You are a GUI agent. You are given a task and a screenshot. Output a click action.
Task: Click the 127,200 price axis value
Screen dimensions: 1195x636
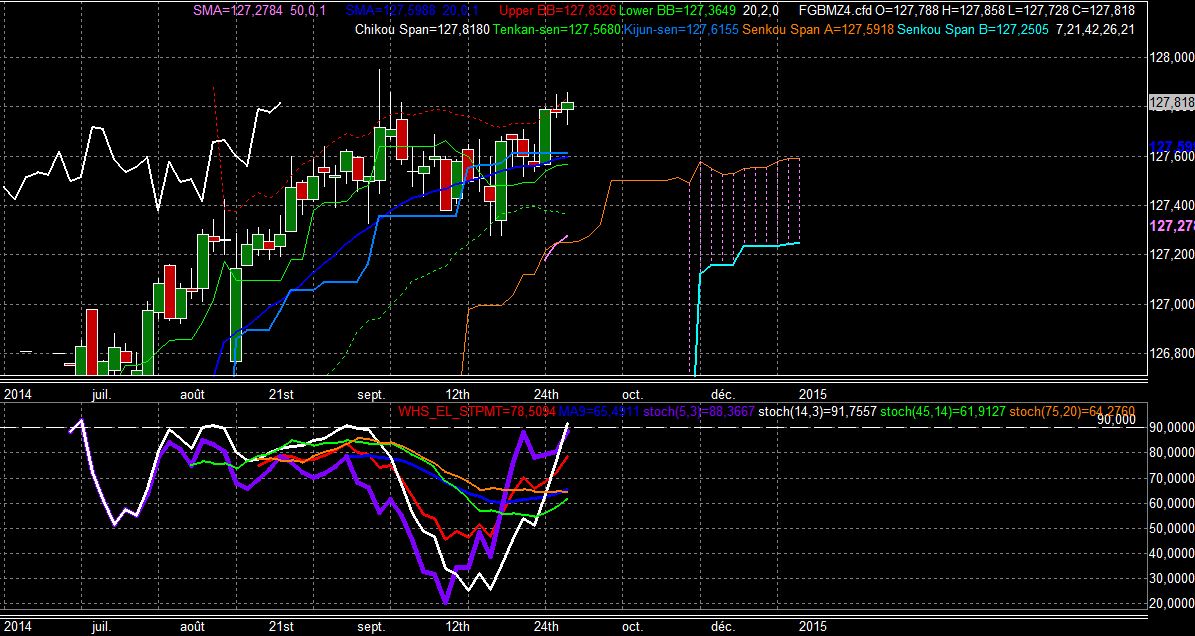point(1171,254)
